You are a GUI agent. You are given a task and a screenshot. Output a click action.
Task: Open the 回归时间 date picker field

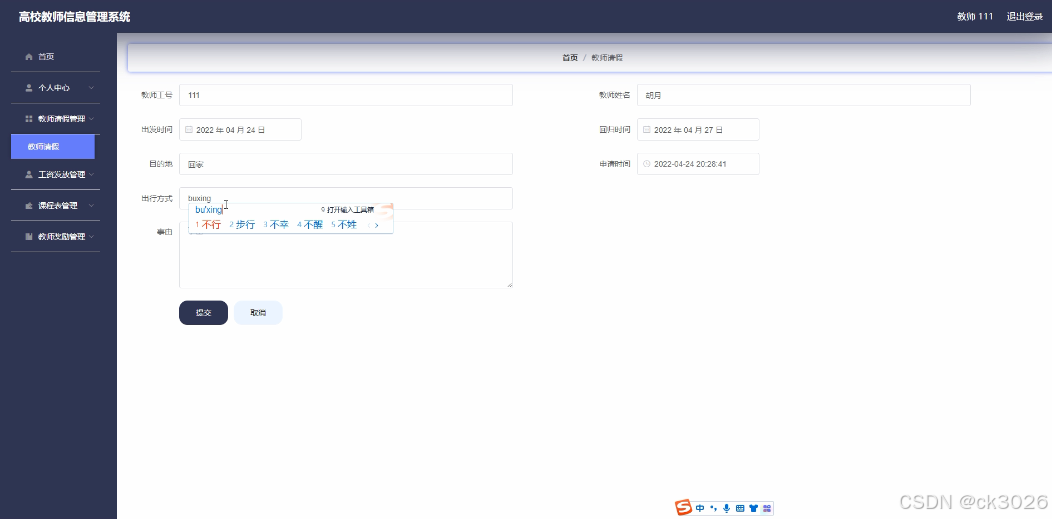coord(698,130)
